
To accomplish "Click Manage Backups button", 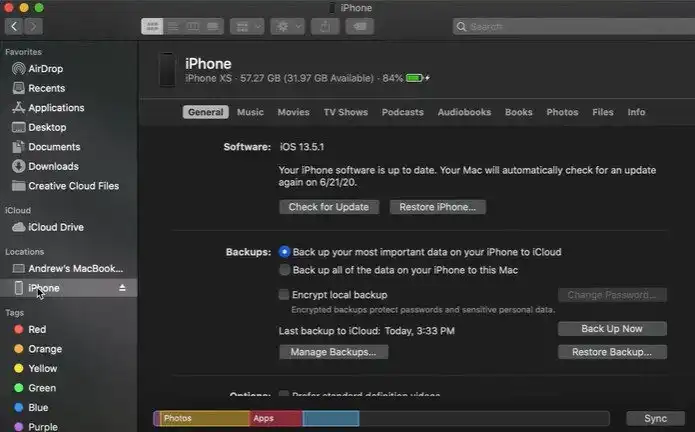I will pos(333,352).
